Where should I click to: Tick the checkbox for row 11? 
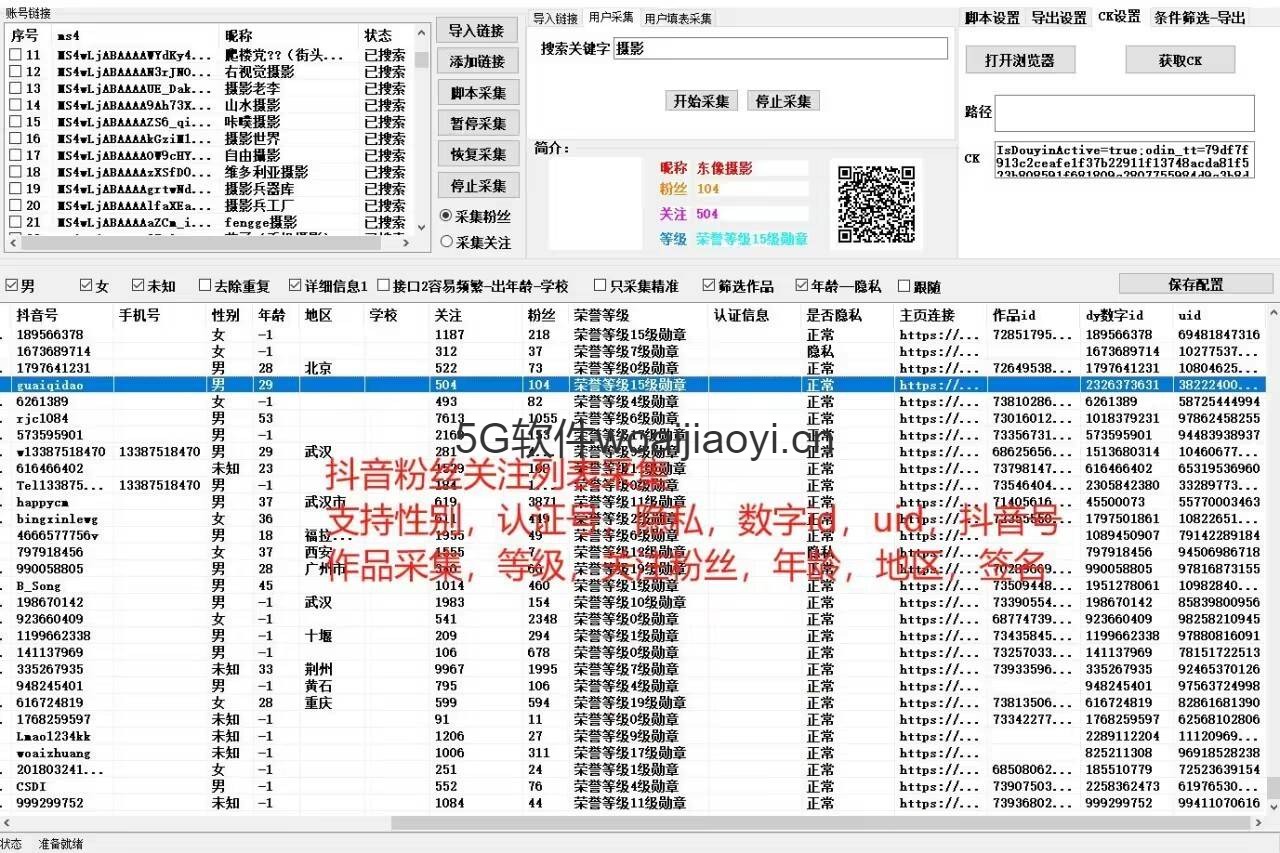tap(15, 56)
